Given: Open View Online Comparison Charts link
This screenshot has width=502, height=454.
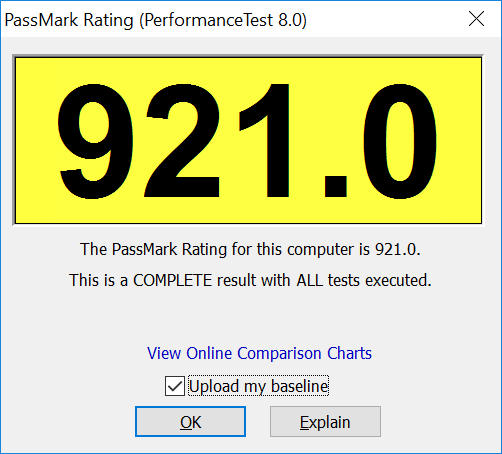Looking at the screenshot, I should pyautogui.click(x=259, y=353).
